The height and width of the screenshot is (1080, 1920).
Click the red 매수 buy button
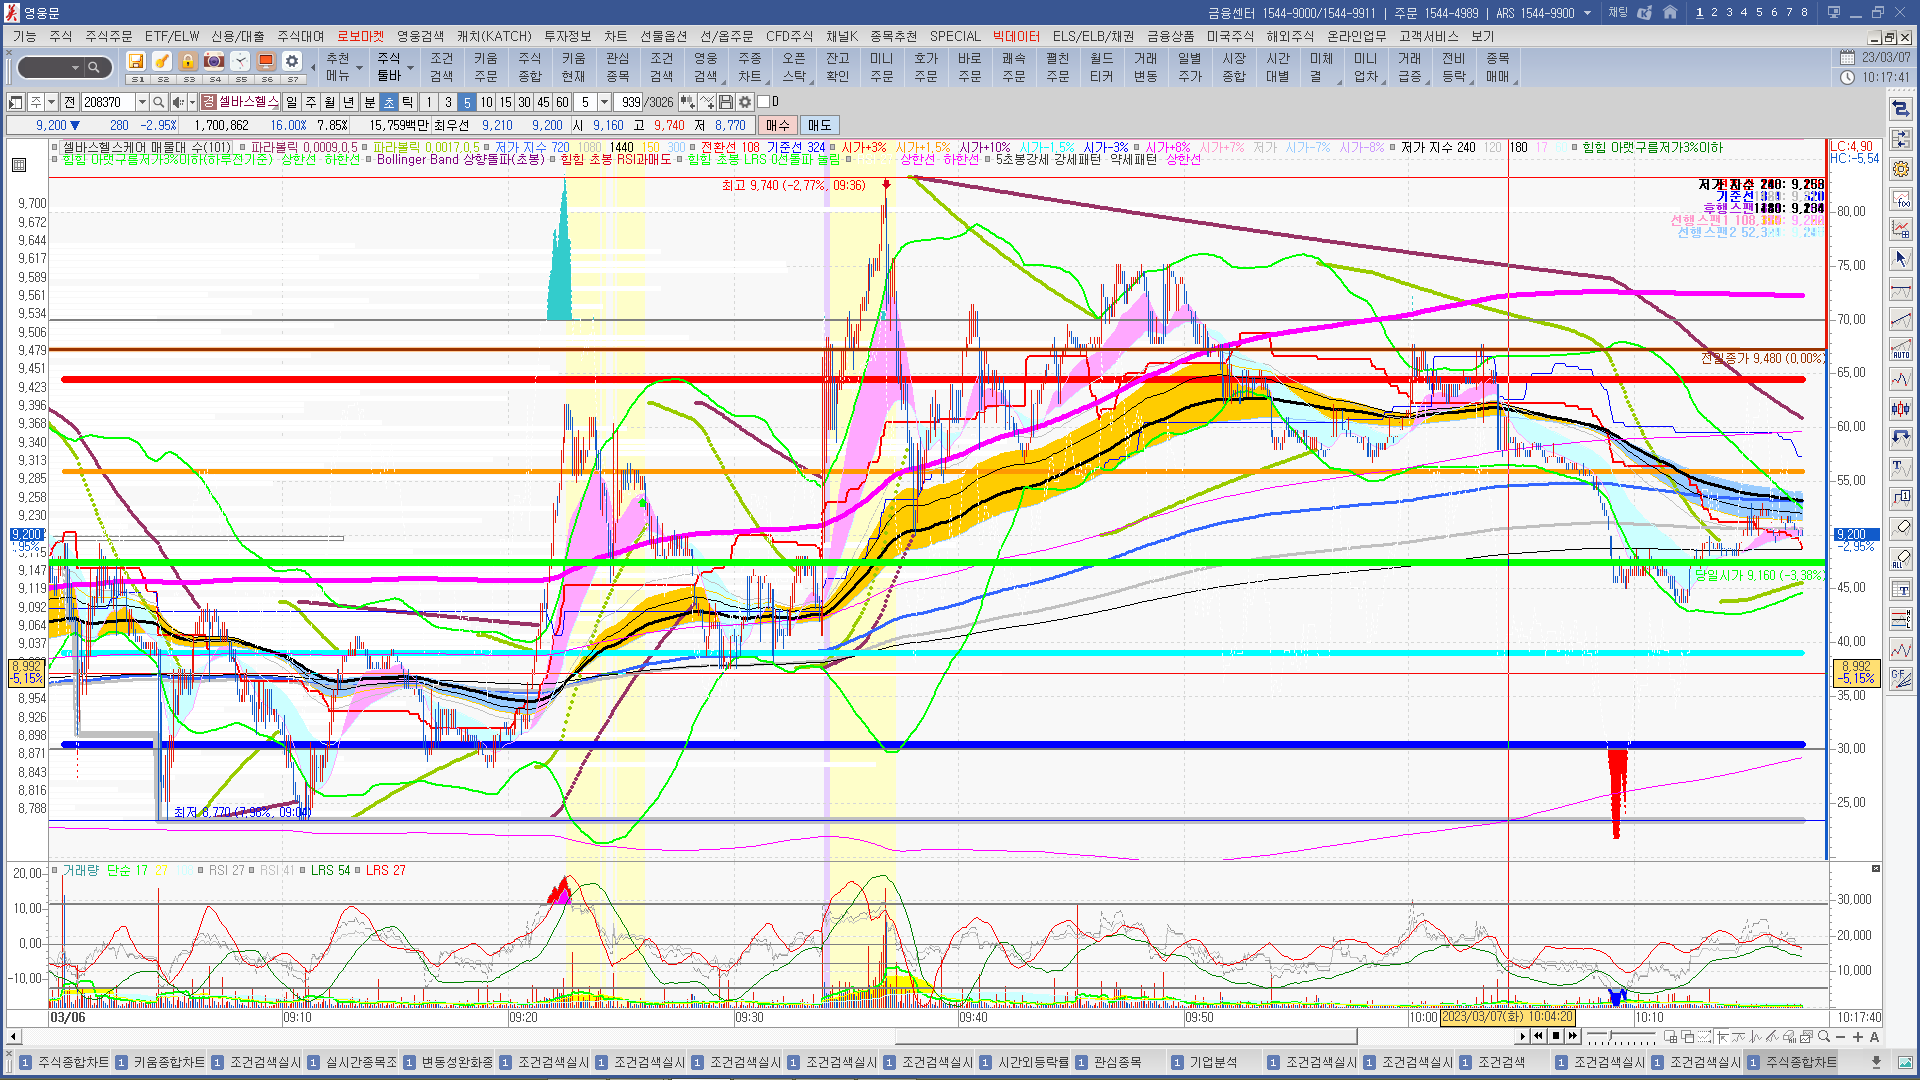[x=777, y=125]
